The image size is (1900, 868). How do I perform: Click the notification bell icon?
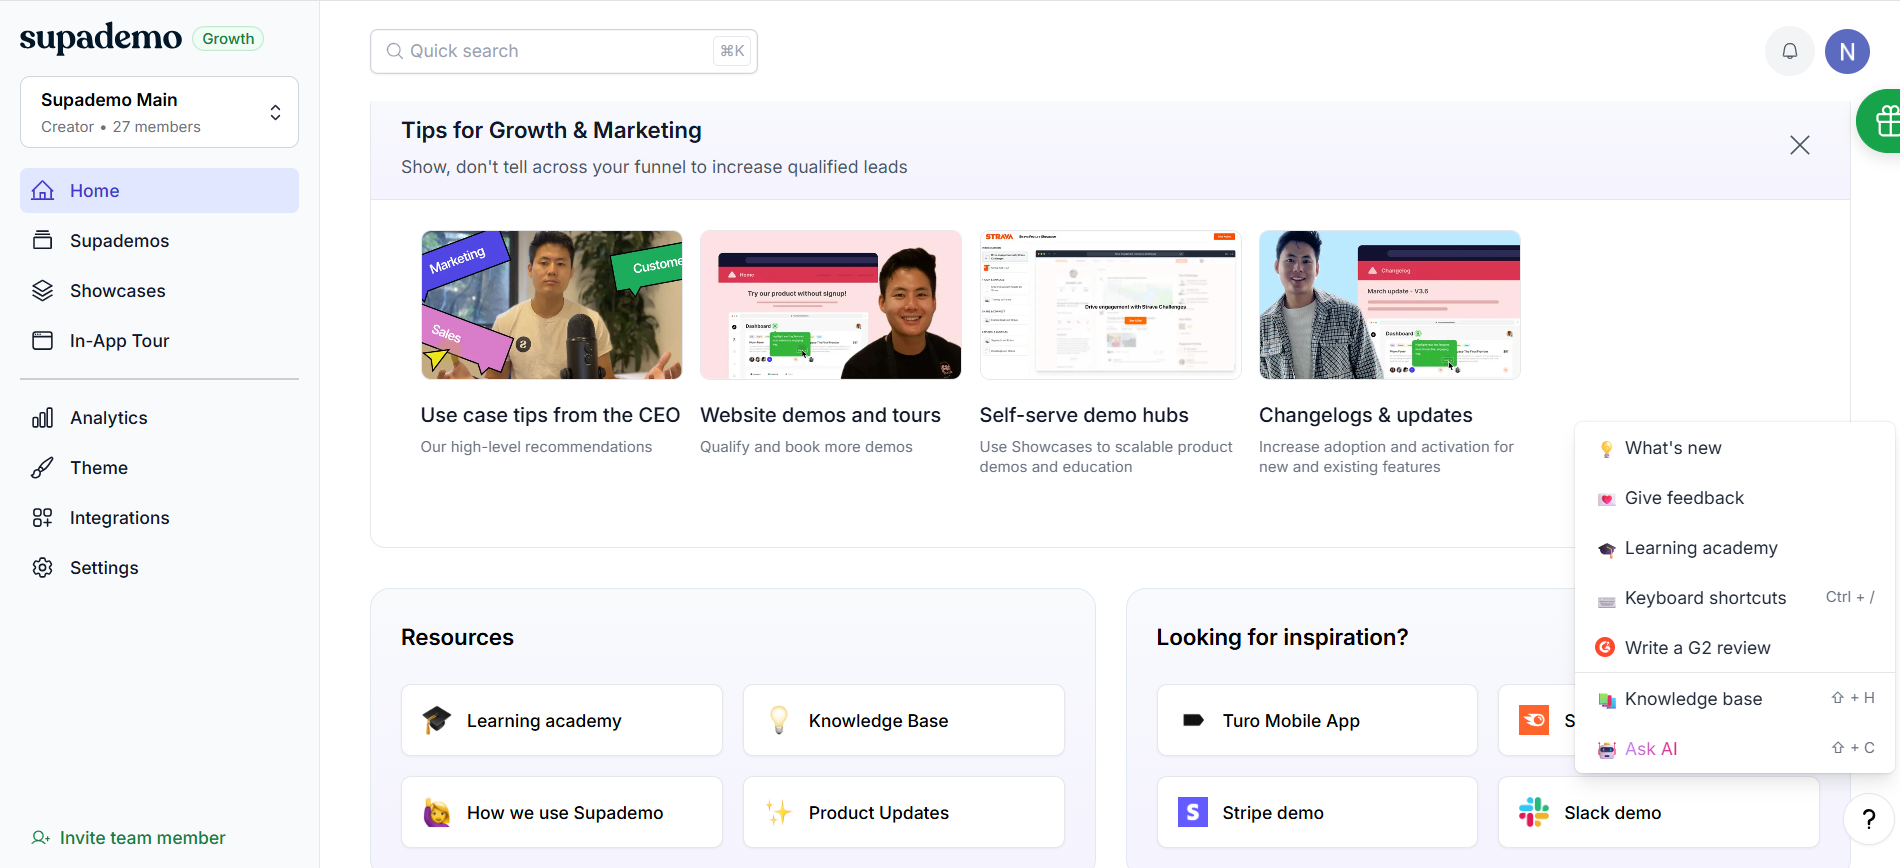[1789, 51]
